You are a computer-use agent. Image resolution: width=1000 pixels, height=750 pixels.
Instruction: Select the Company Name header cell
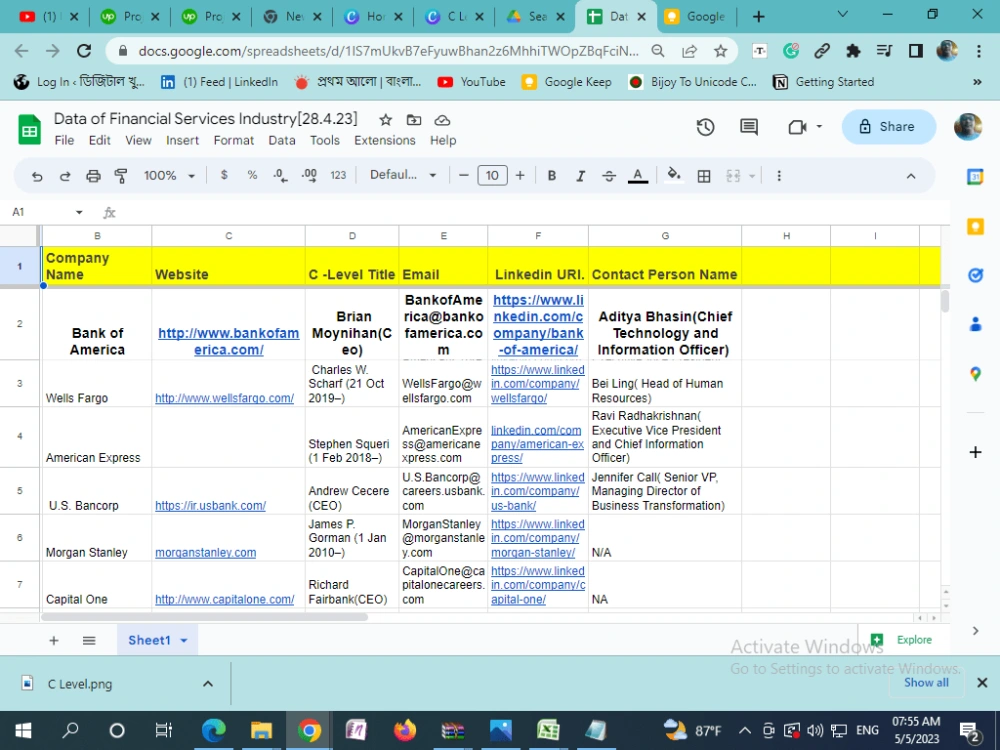click(x=96, y=266)
